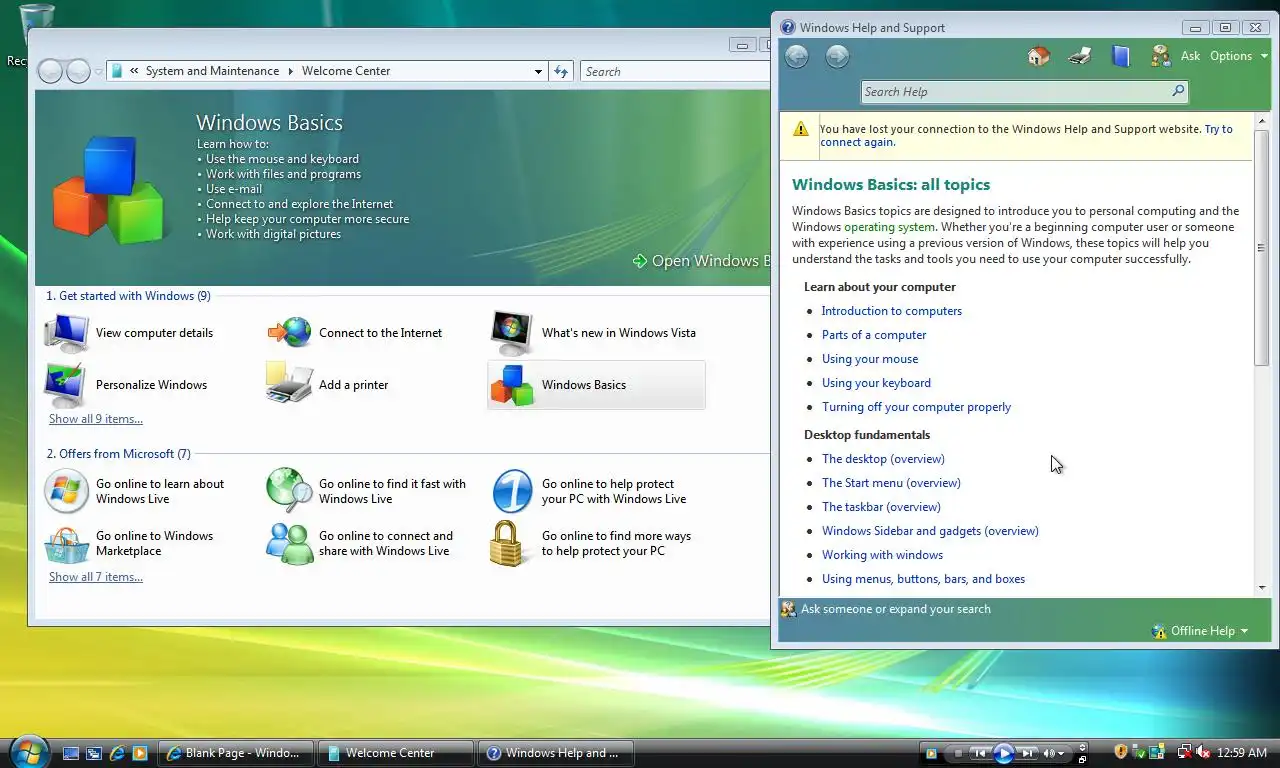The height and width of the screenshot is (768, 1280).
Task: Click the Help window Back arrow
Action: pyautogui.click(x=796, y=57)
